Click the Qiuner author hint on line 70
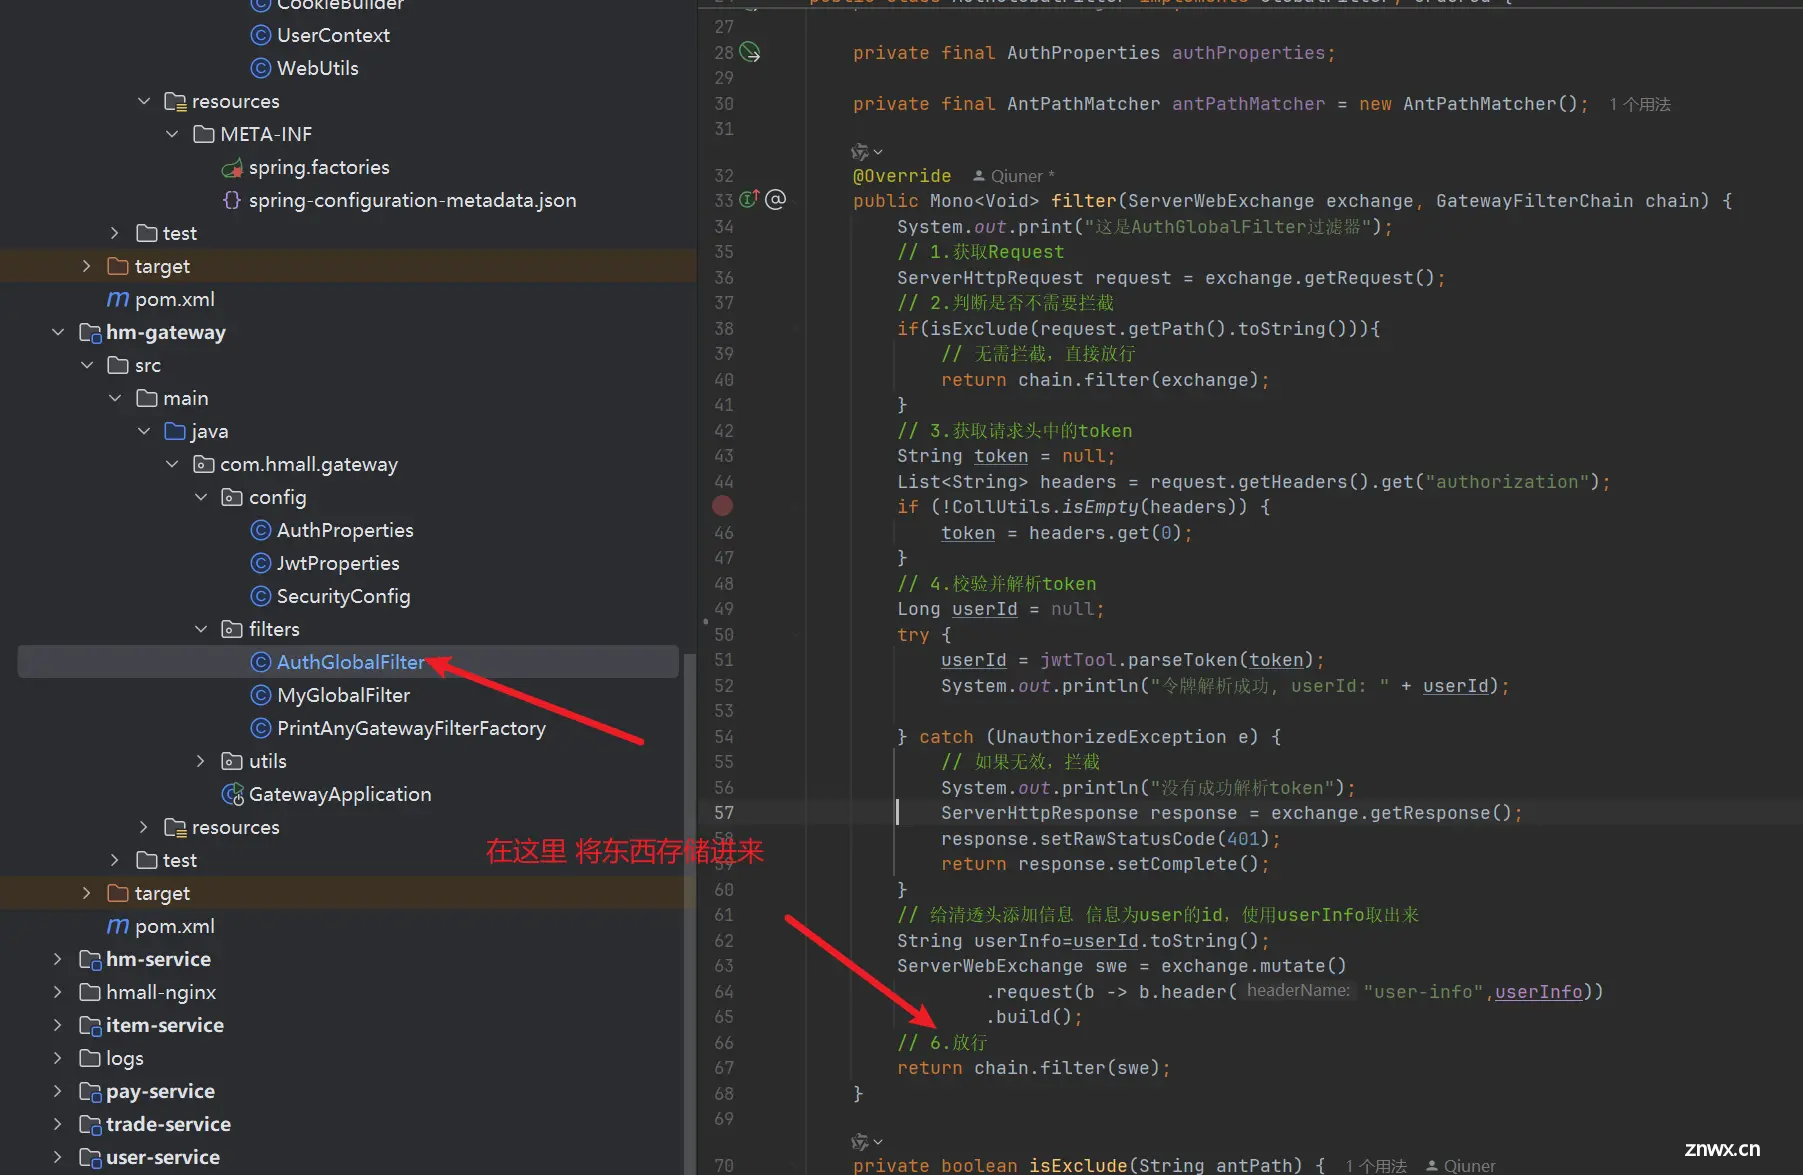 pyautogui.click(x=1461, y=1166)
